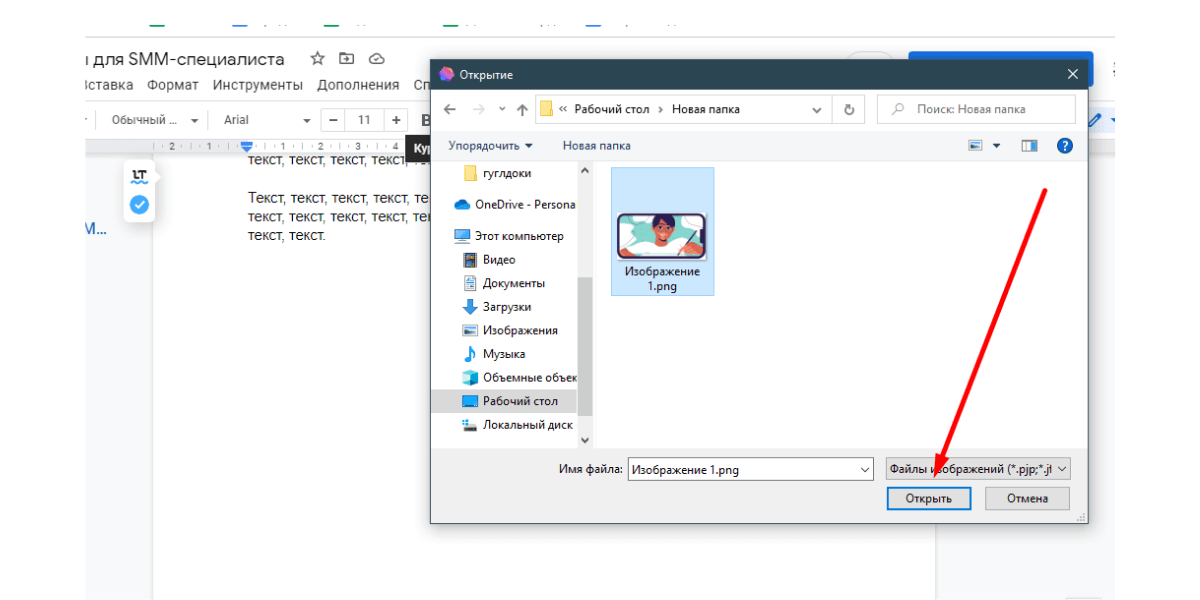This screenshot has height=600, width=1200.
Task: Open the Инструменты menu
Action: coord(258,85)
